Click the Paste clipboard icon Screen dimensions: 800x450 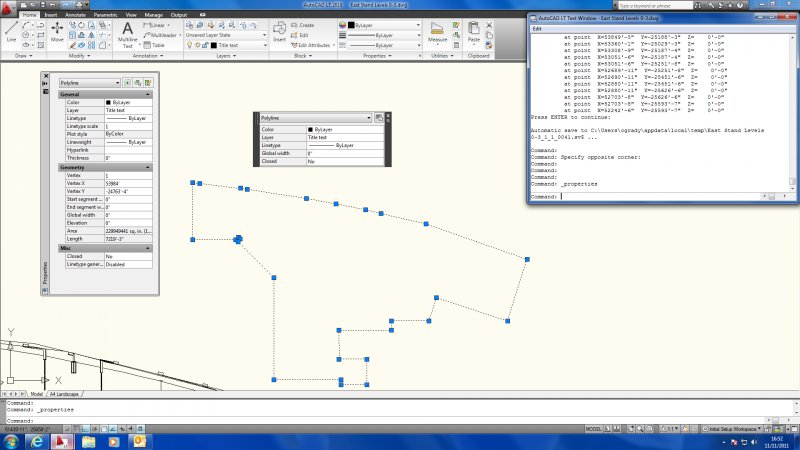(x=473, y=32)
